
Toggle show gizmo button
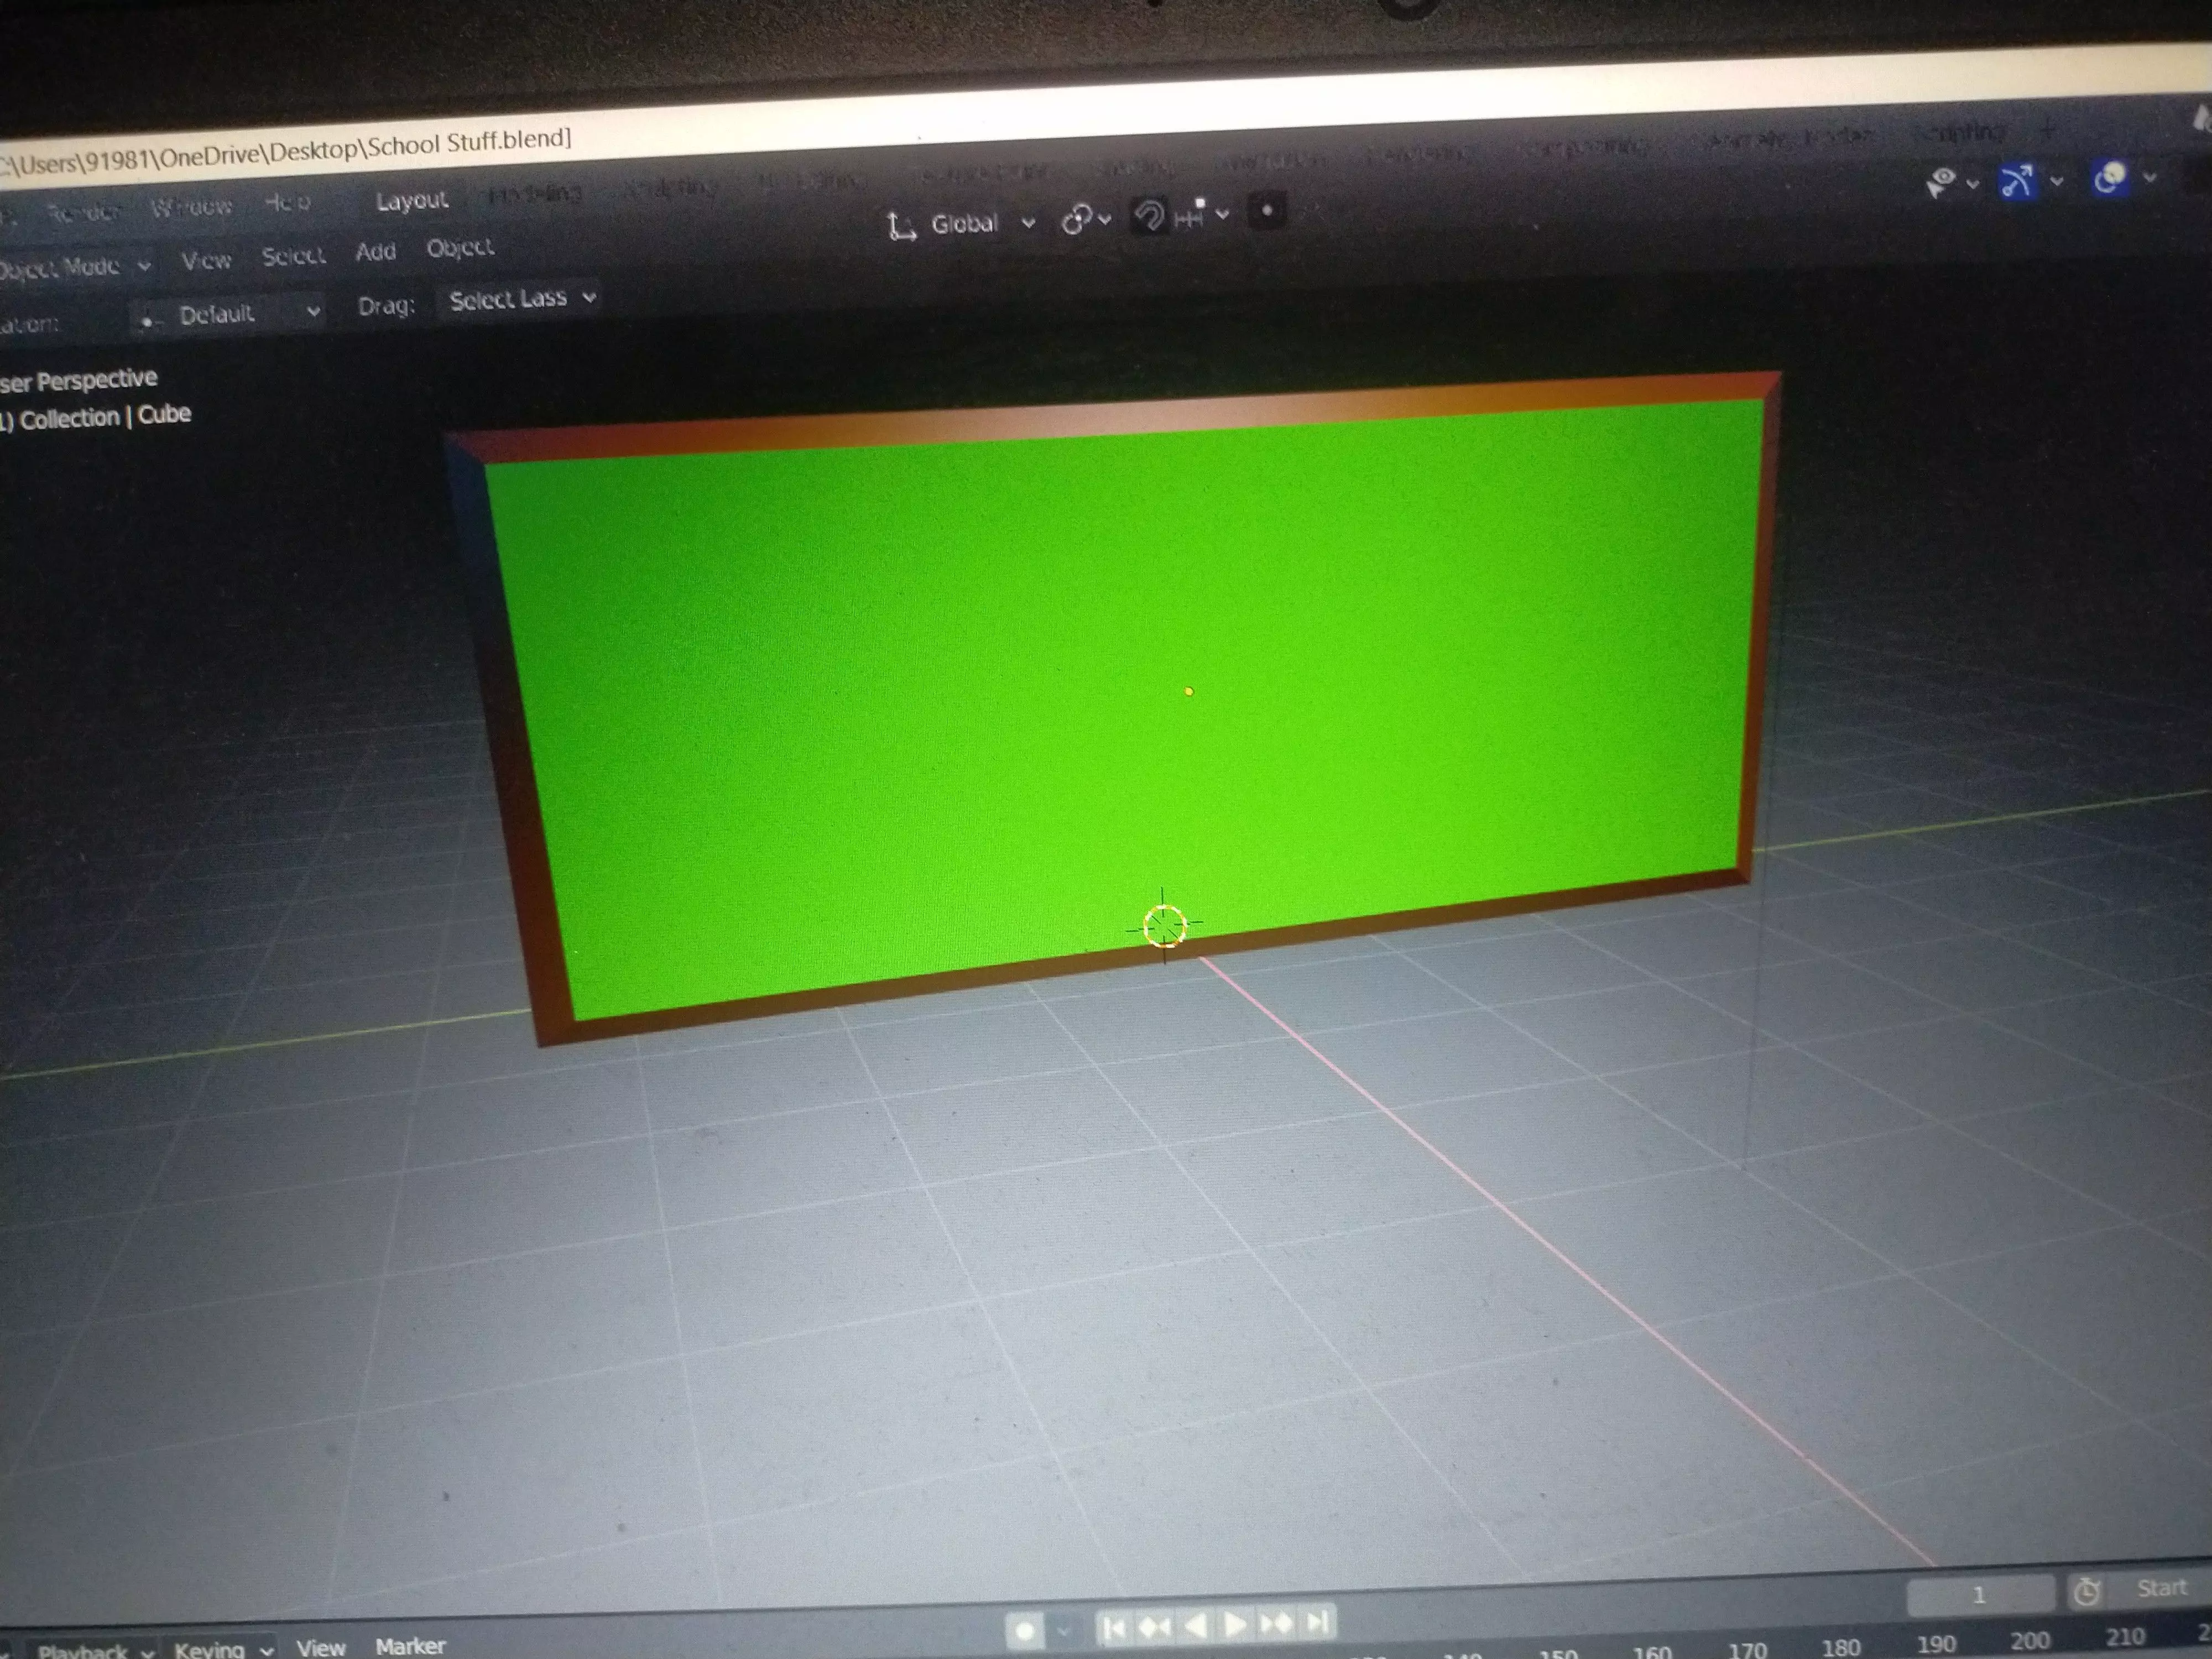(x=2016, y=182)
